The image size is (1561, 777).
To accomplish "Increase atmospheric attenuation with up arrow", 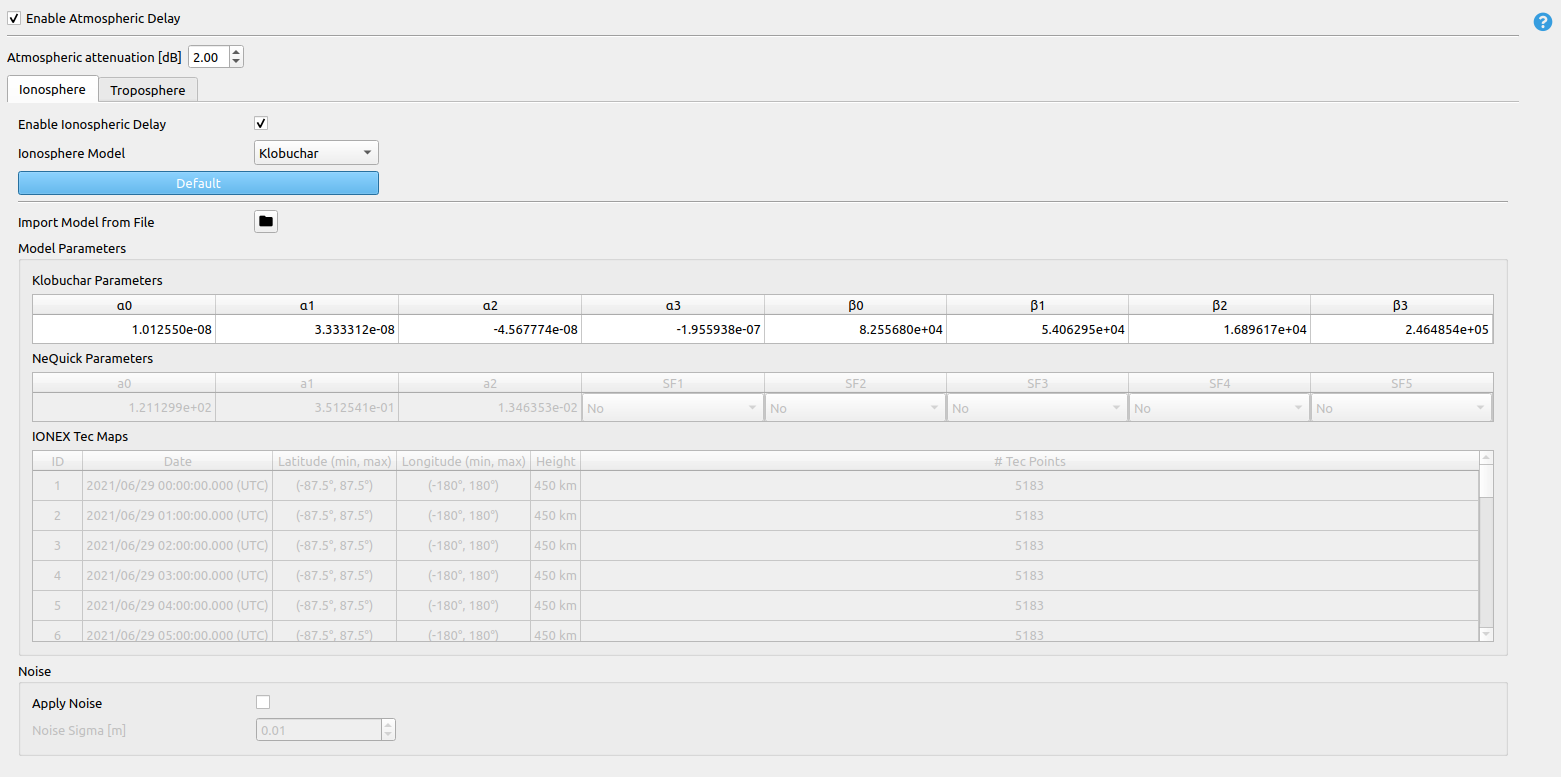I will pyautogui.click(x=236, y=52).
